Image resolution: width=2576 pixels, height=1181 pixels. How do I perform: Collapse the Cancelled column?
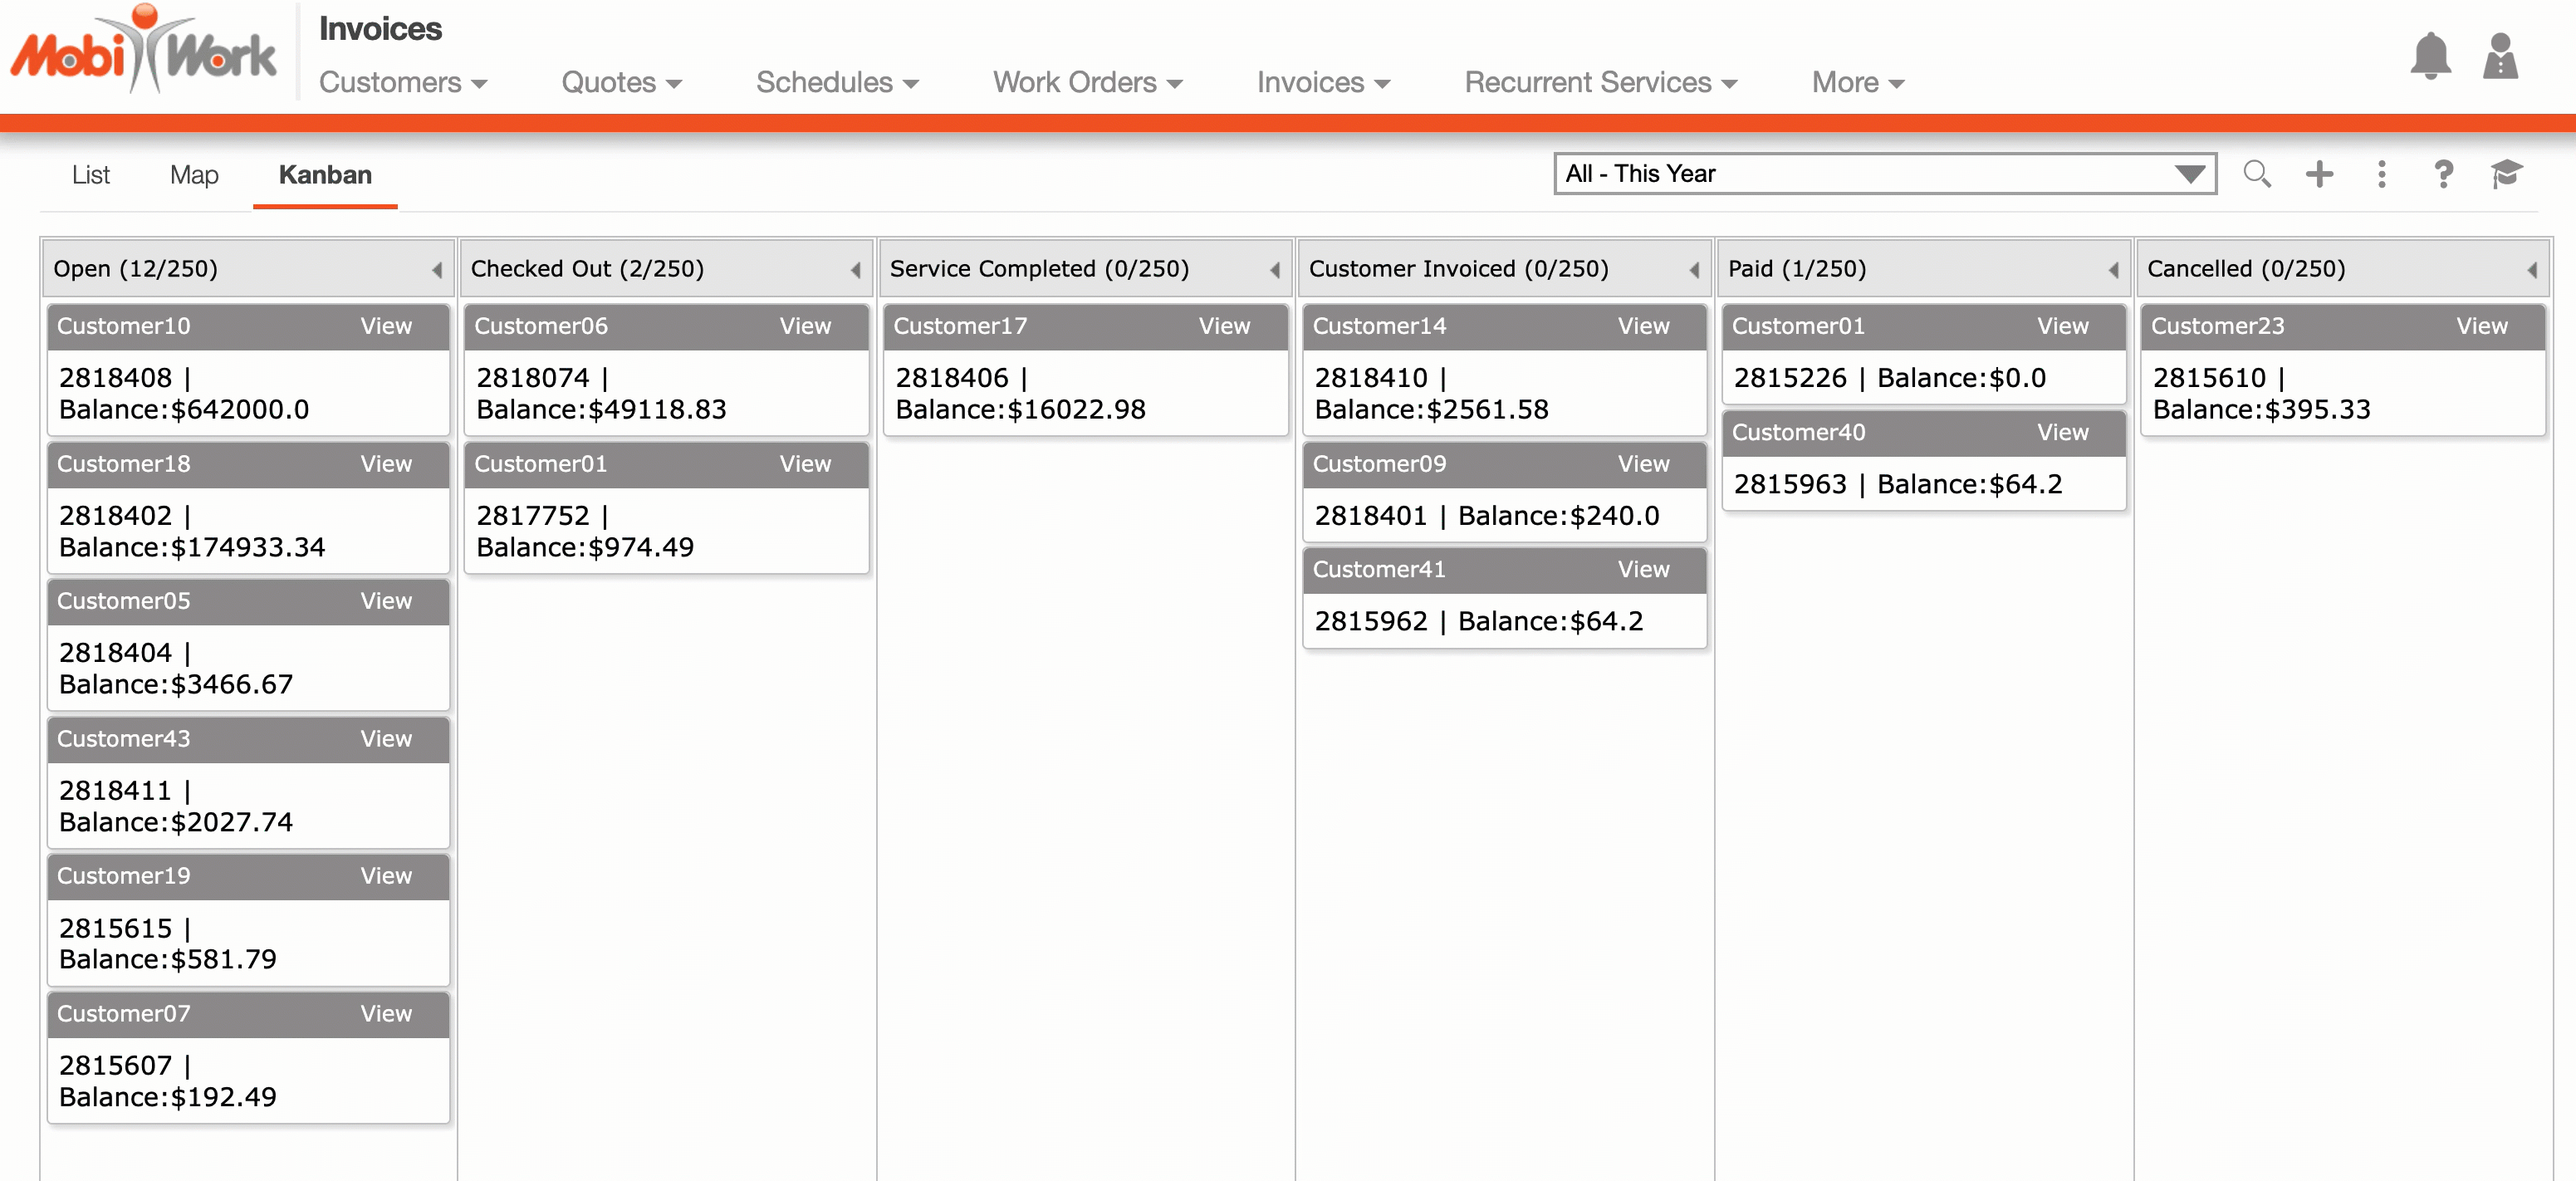(x=2532, y=270)
